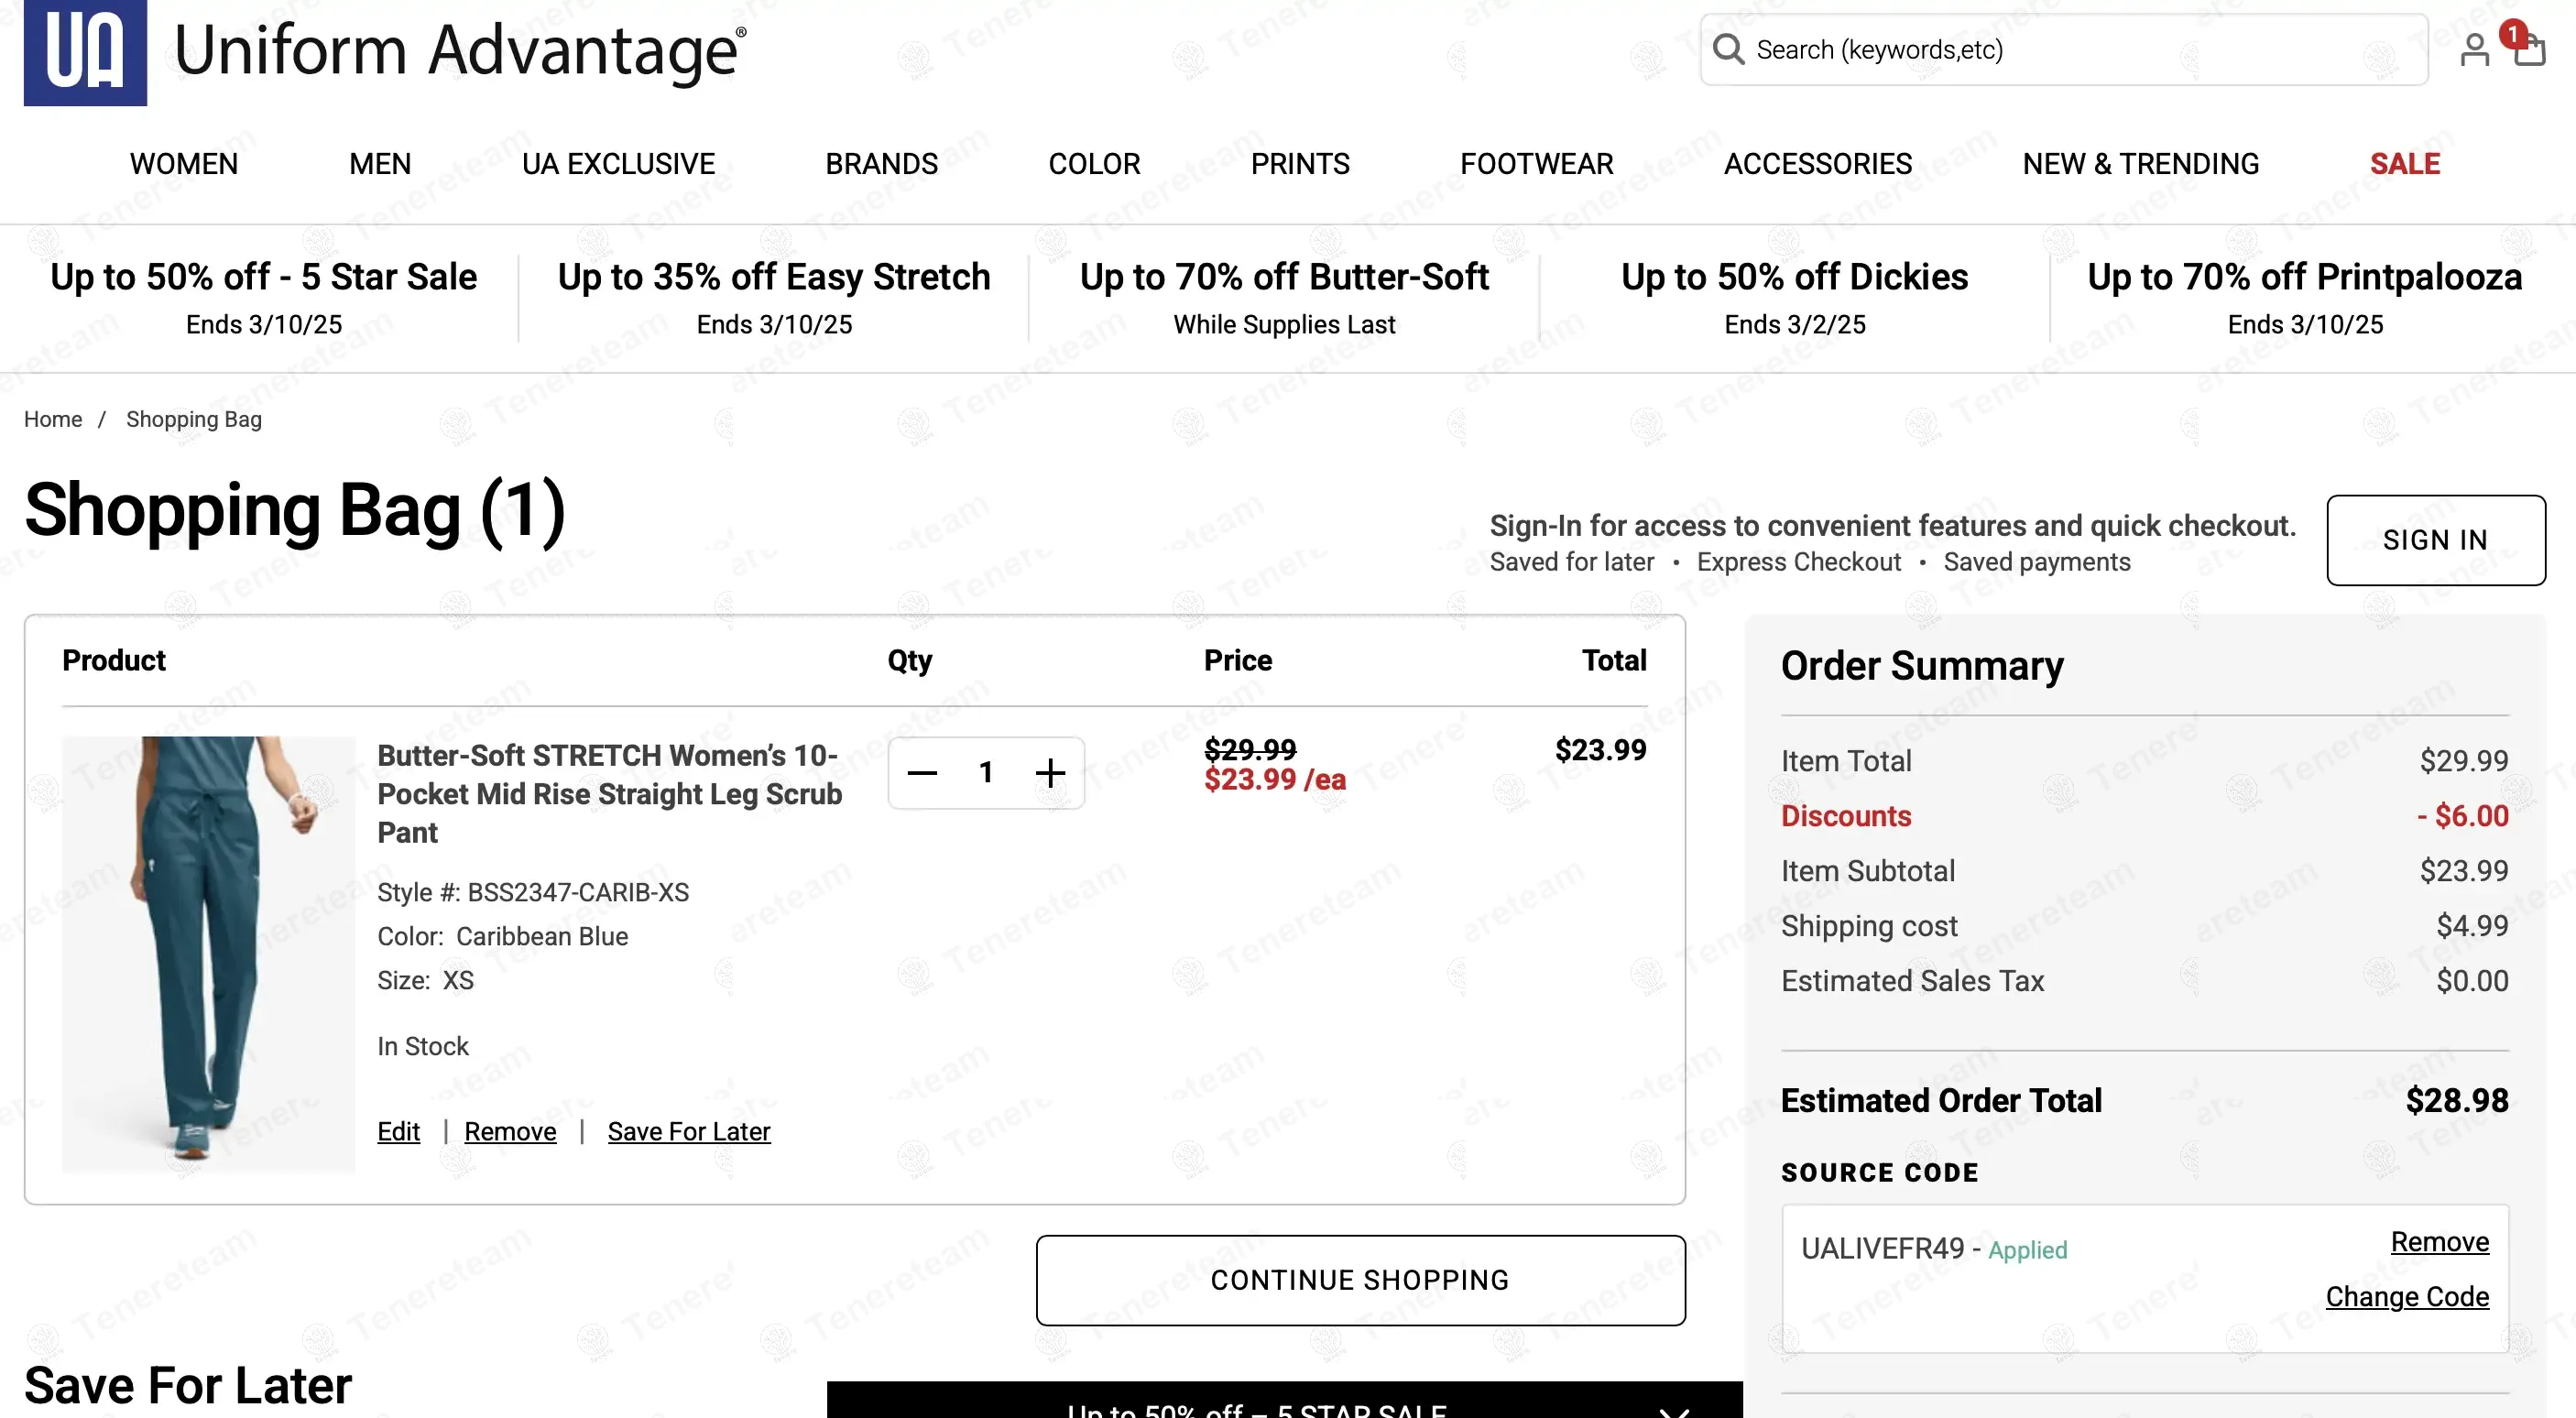Image resolution: width=2576 pixels, height=1418 pixels.
Task: Remove the UALIVEFR49 source code
Action: click(2439, 1241)
